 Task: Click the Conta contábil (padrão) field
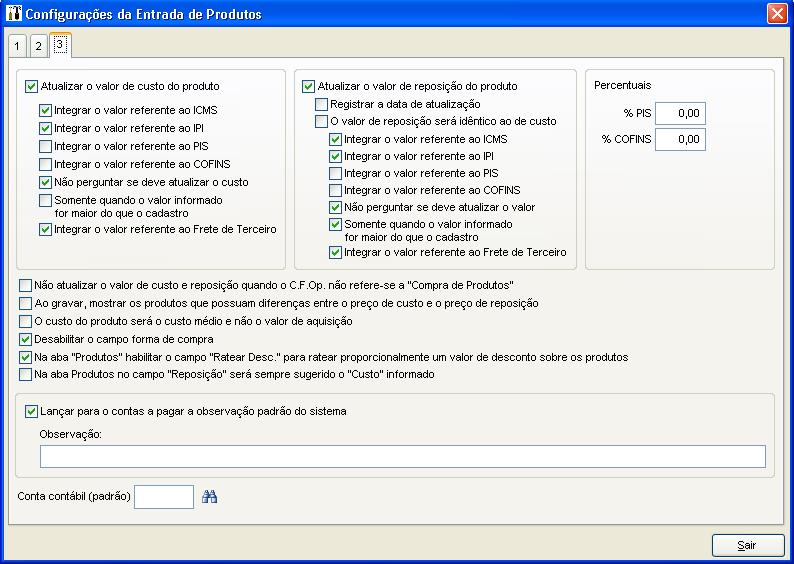164,497
